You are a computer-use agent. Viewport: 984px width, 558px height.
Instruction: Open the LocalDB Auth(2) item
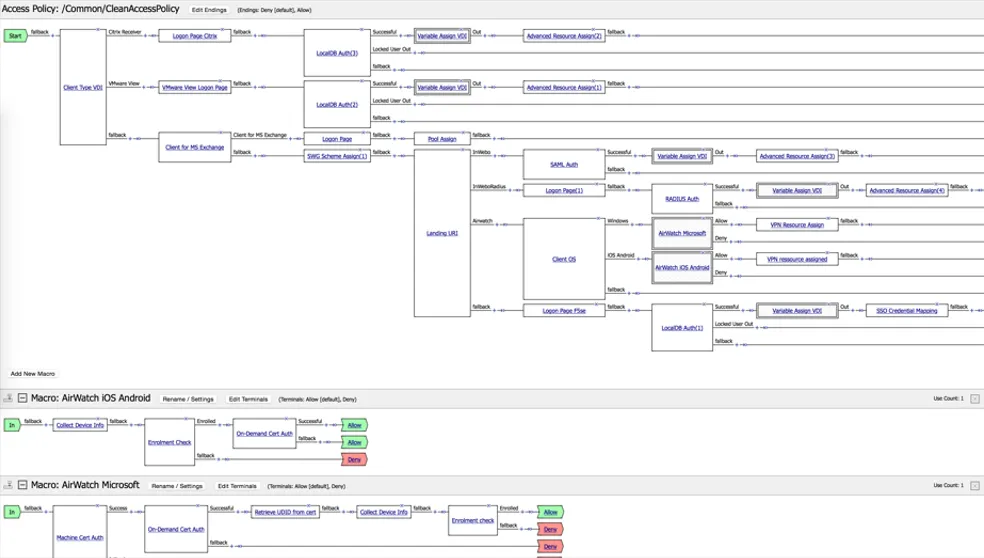point(337,105)
